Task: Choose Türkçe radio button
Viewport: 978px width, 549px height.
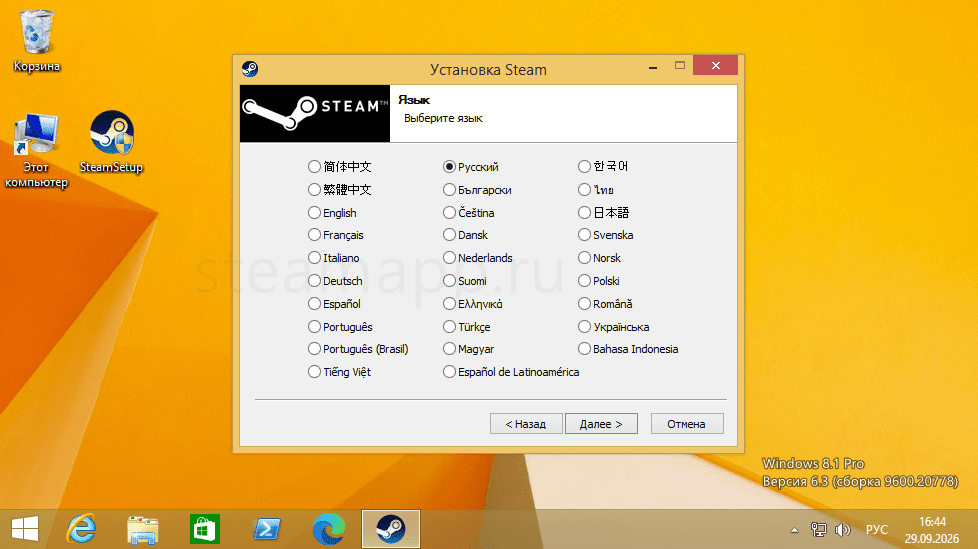Action: (467, 327)
